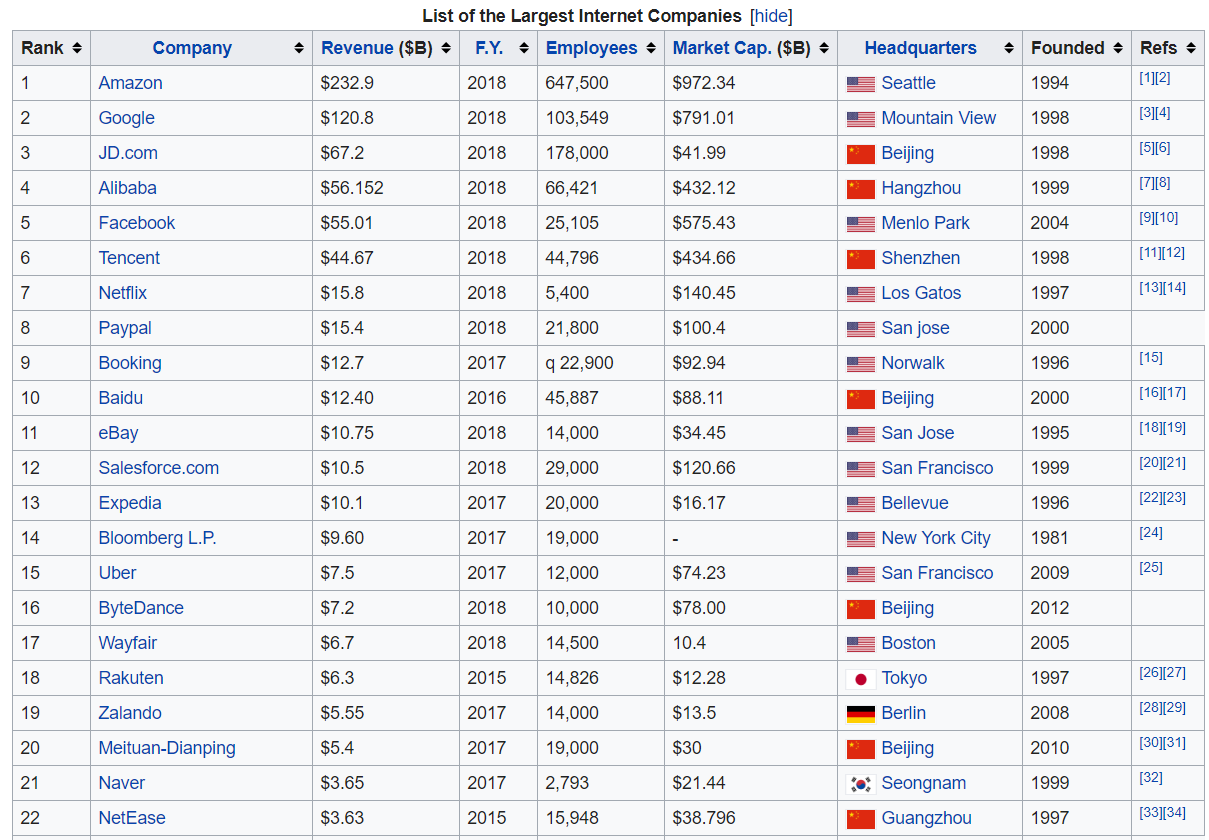Select the table title List of the Largest Internet Companies
The height and width of the screenshot is (840, 1209).
pos(582,16)
